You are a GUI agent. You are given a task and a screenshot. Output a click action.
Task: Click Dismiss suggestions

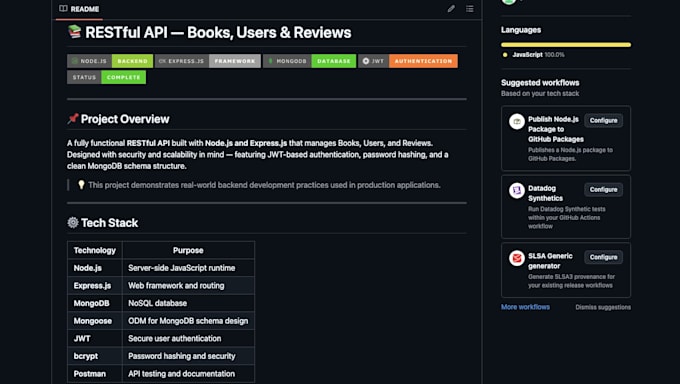pos(603,307)
